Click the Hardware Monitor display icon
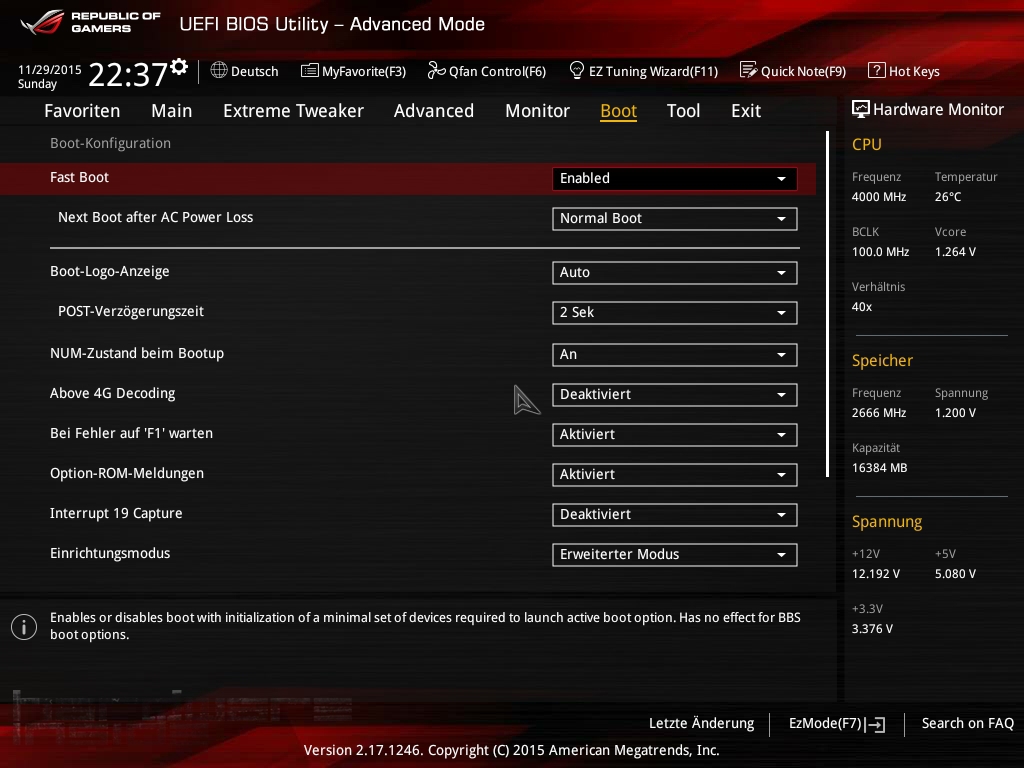Screen dimensions: 1024x768 point(861,109)
